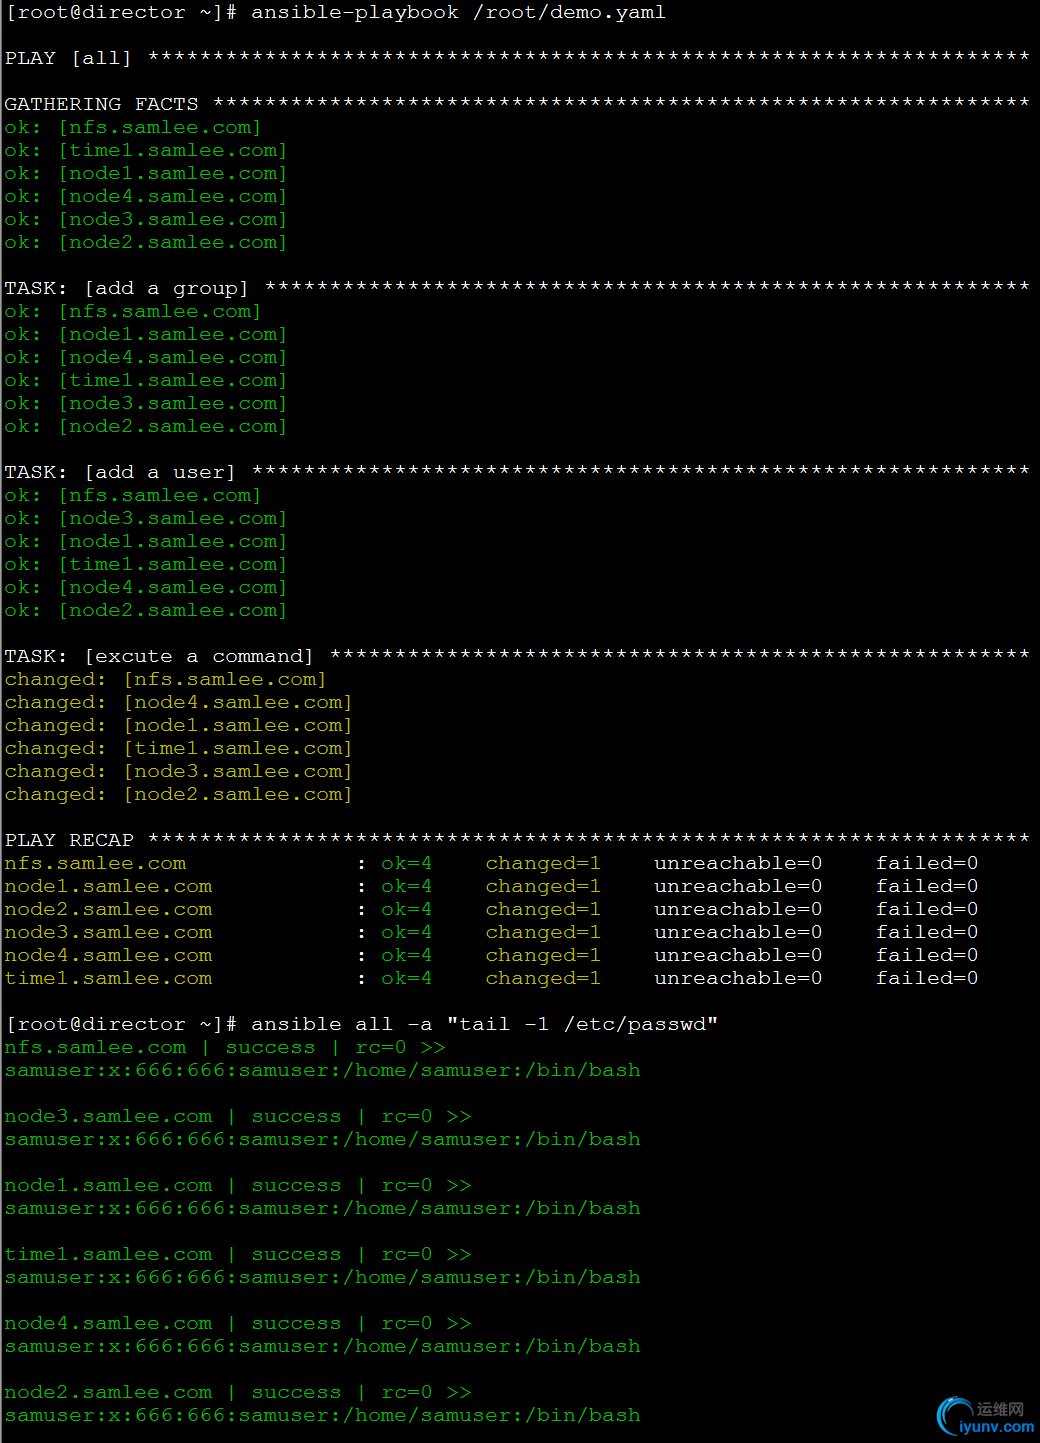Click the GATHERING FACTS heading
The height and width of the screenshot is (1443, 1040).
tap(101, 104)
